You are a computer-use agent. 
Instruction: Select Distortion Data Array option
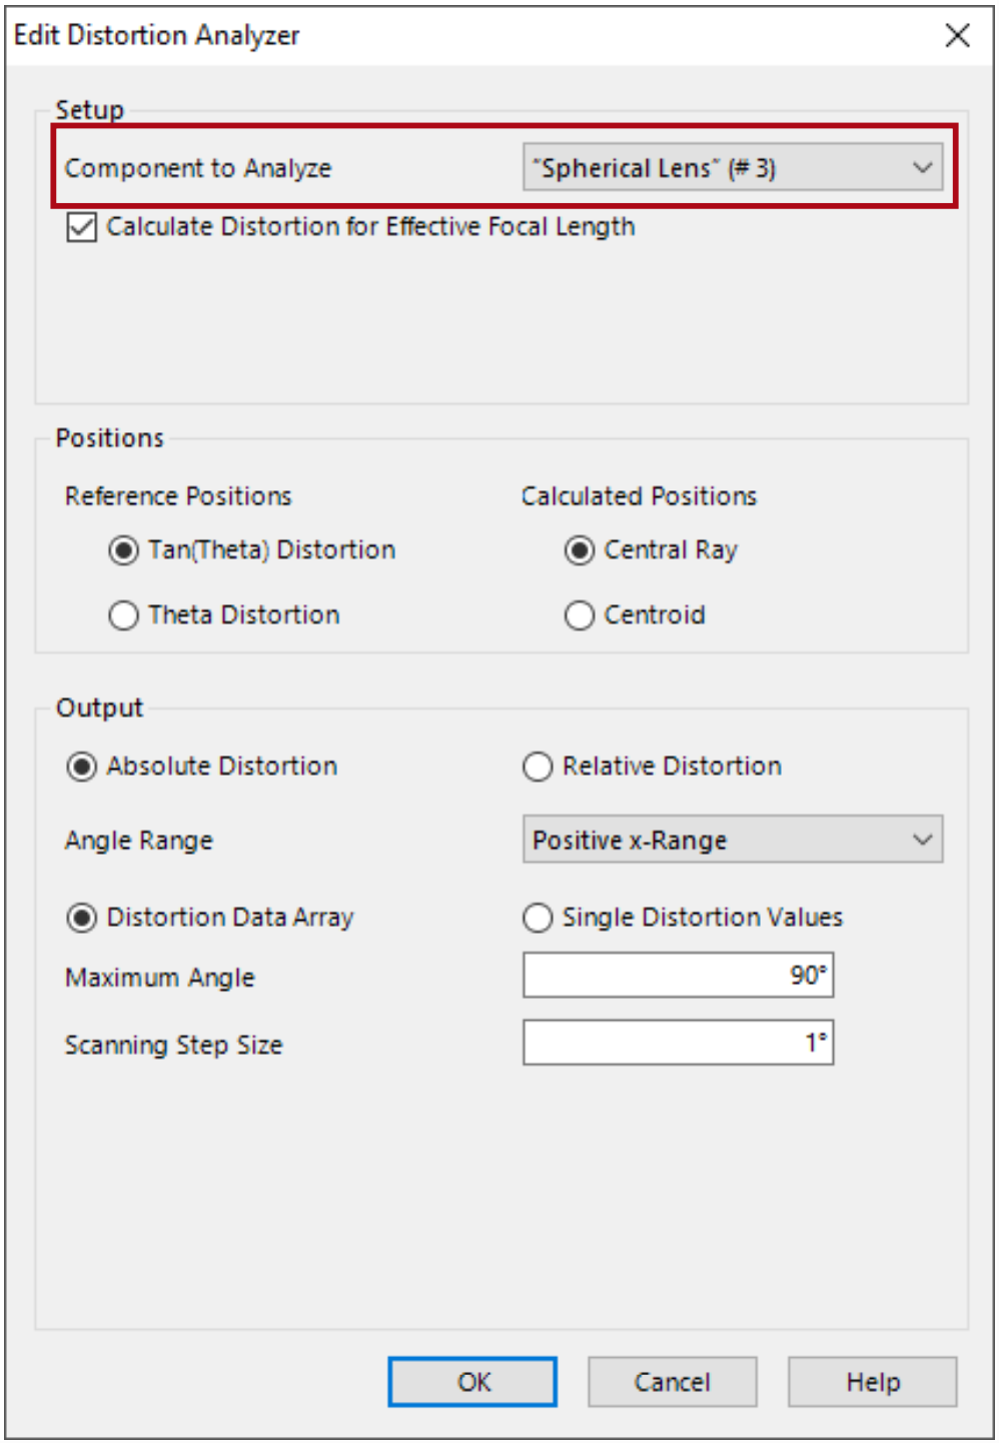pos(81,917)
